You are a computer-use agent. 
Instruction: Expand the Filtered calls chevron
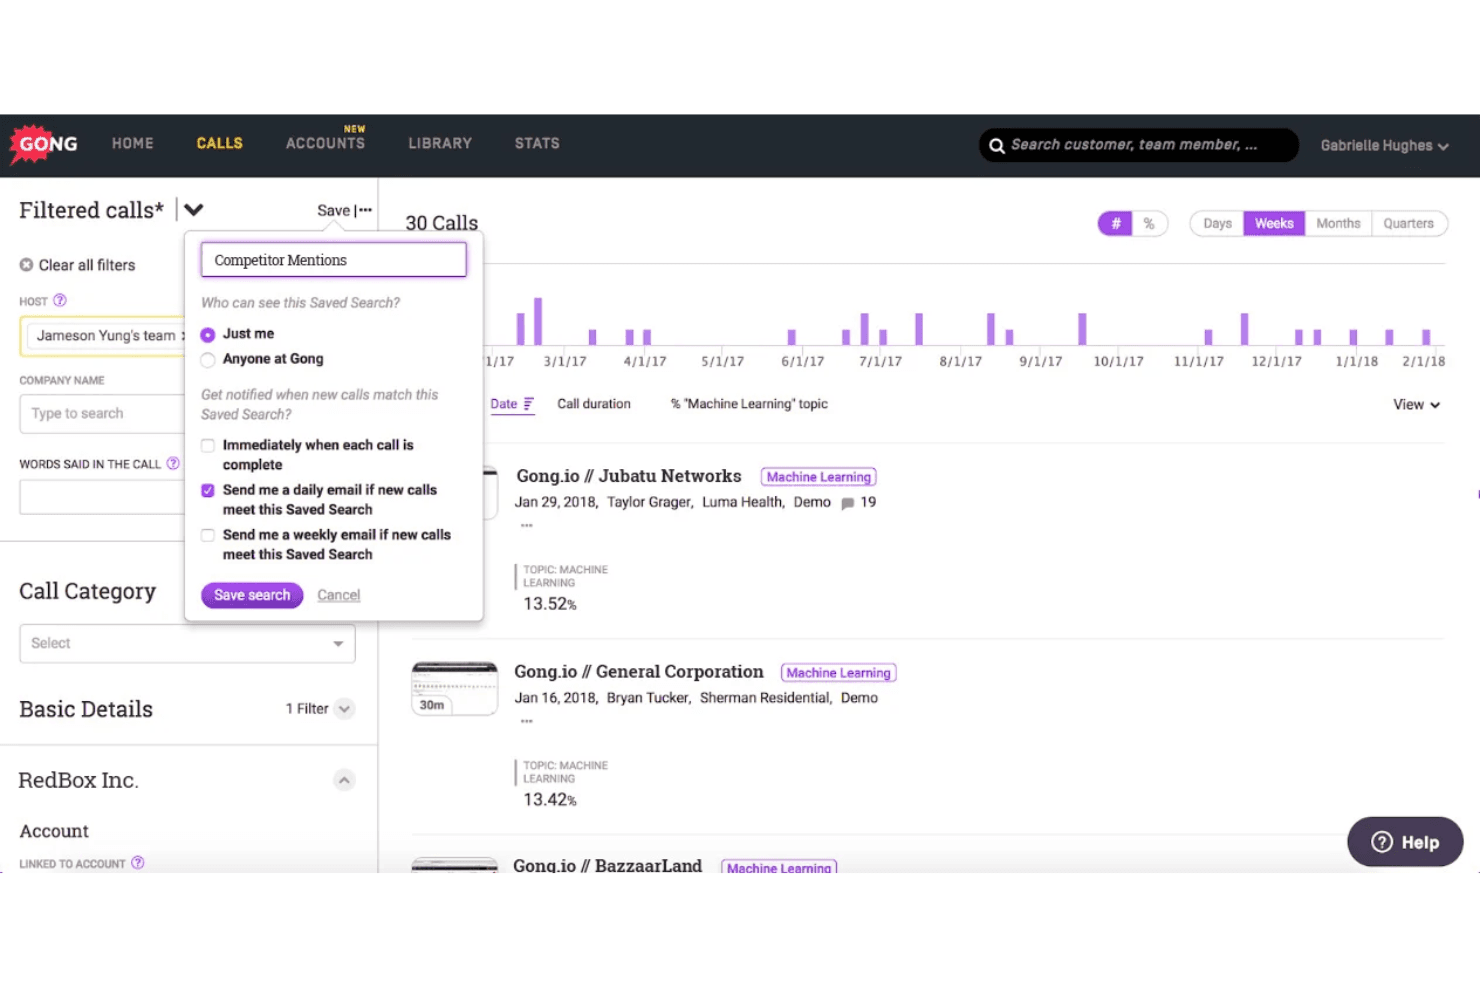coord(194,210)
